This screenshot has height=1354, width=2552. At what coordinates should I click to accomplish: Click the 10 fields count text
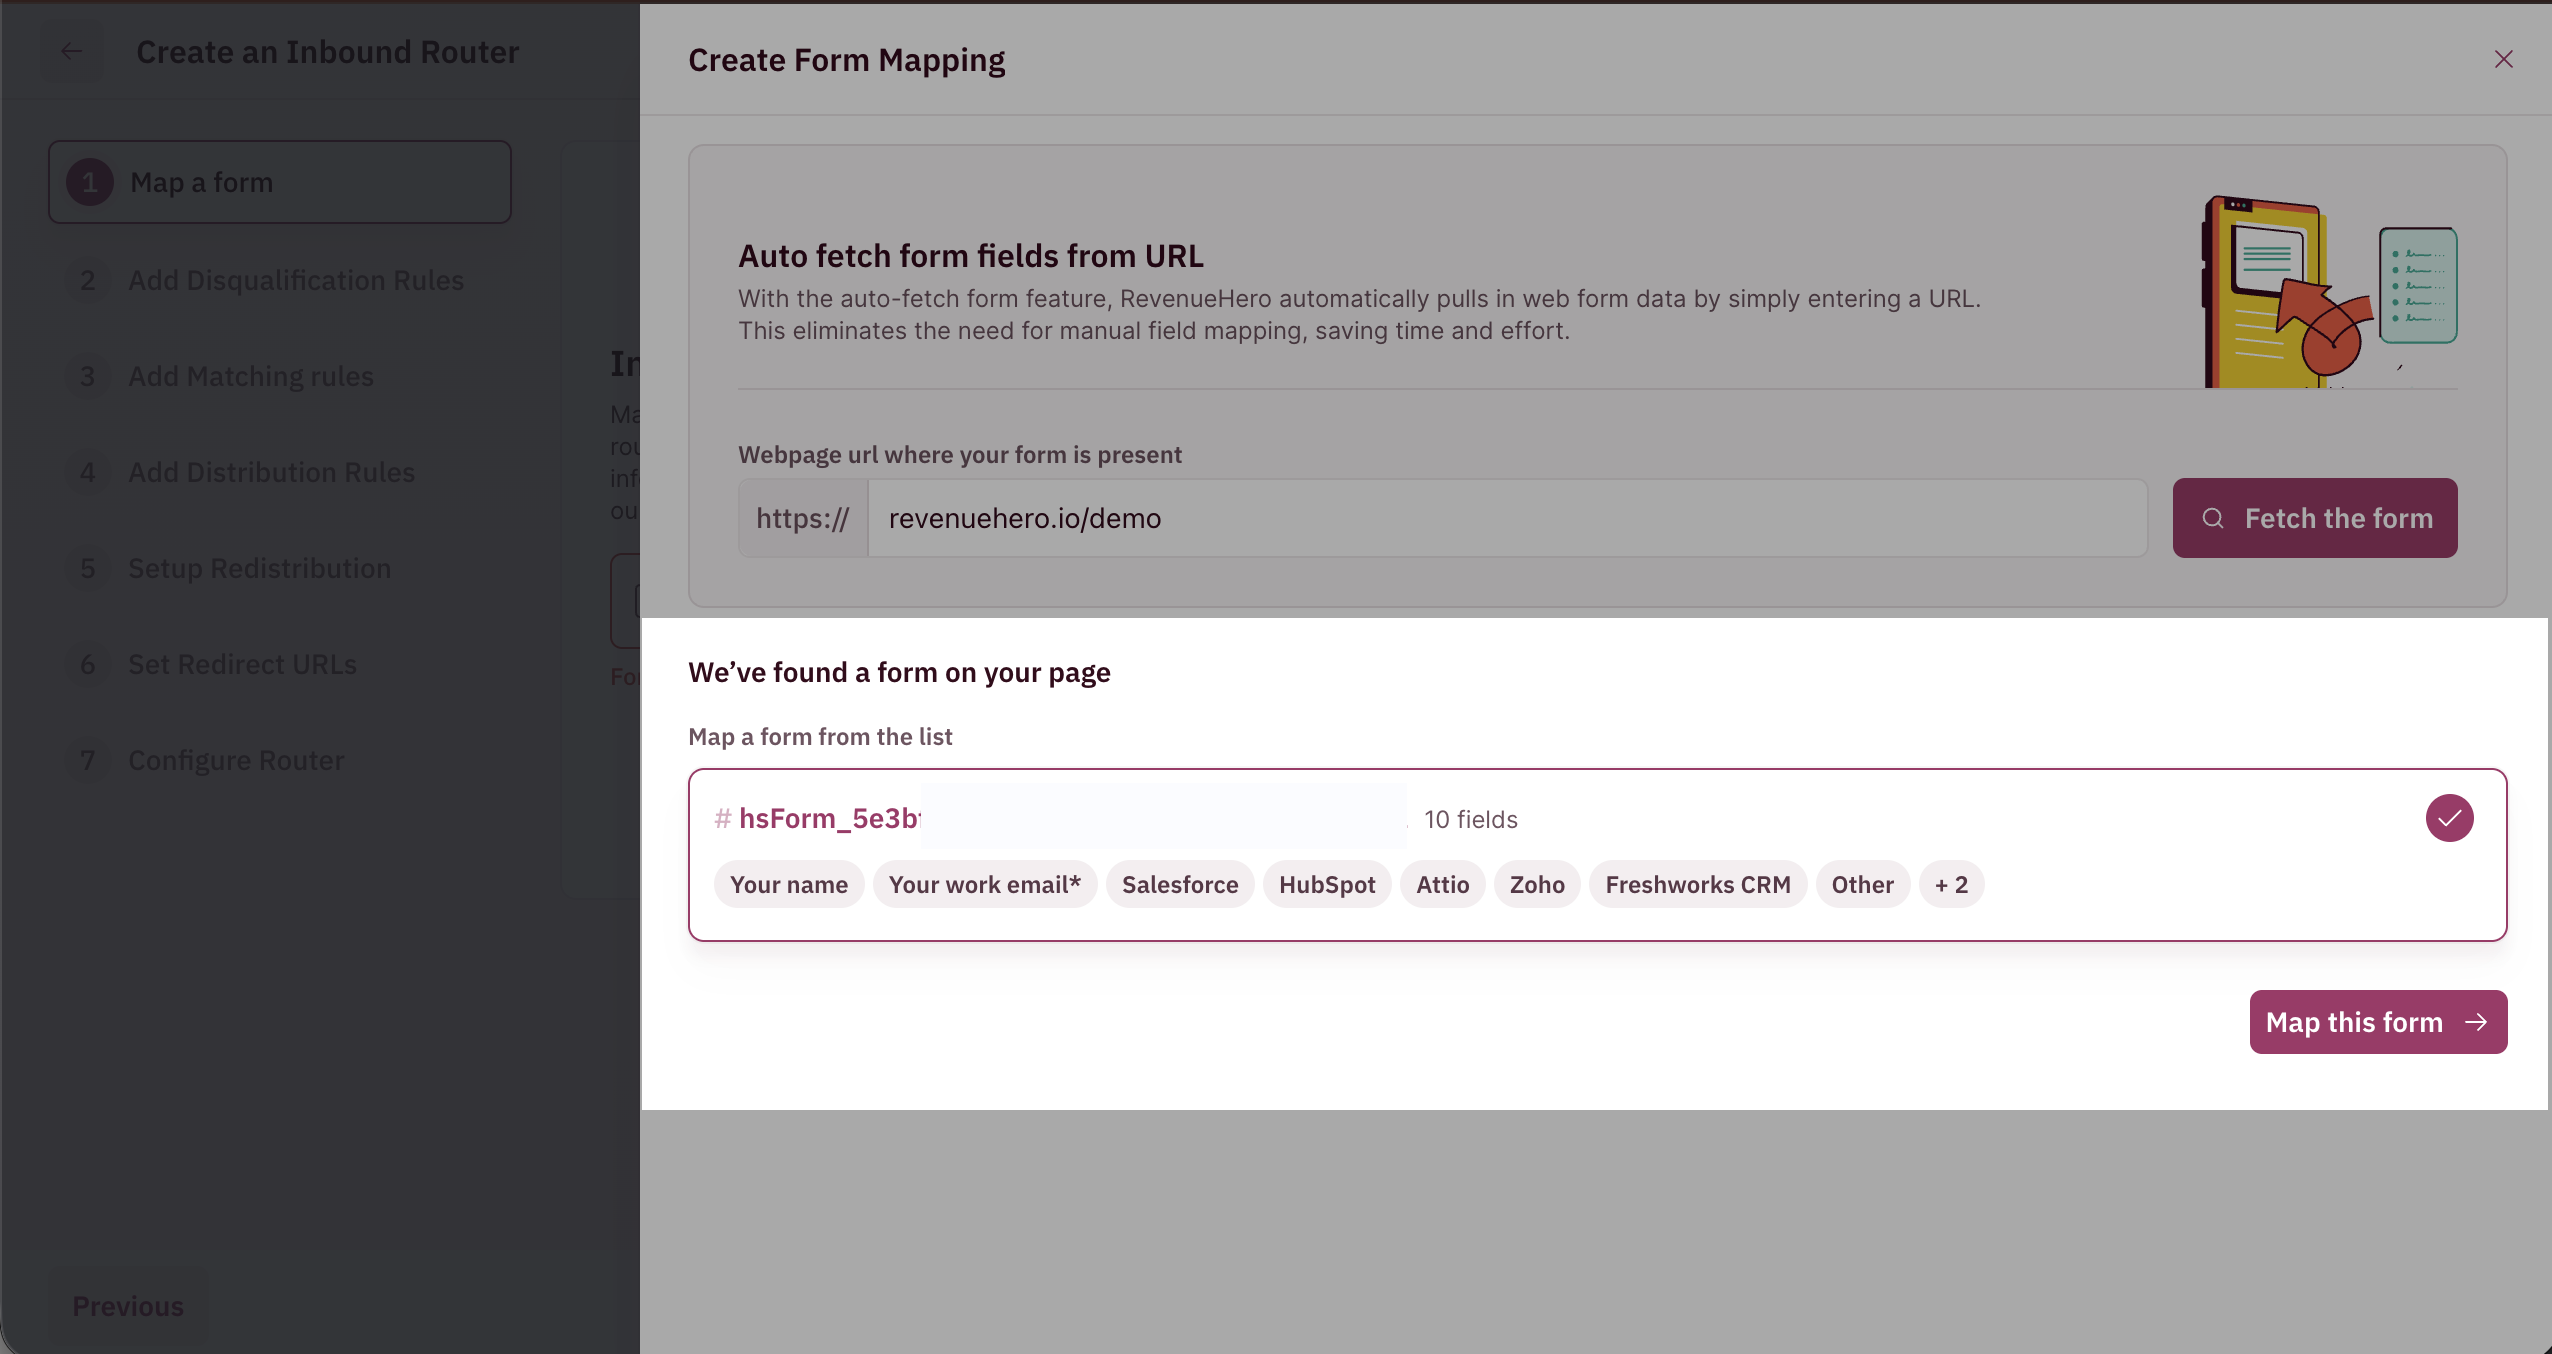point(1471,820)
